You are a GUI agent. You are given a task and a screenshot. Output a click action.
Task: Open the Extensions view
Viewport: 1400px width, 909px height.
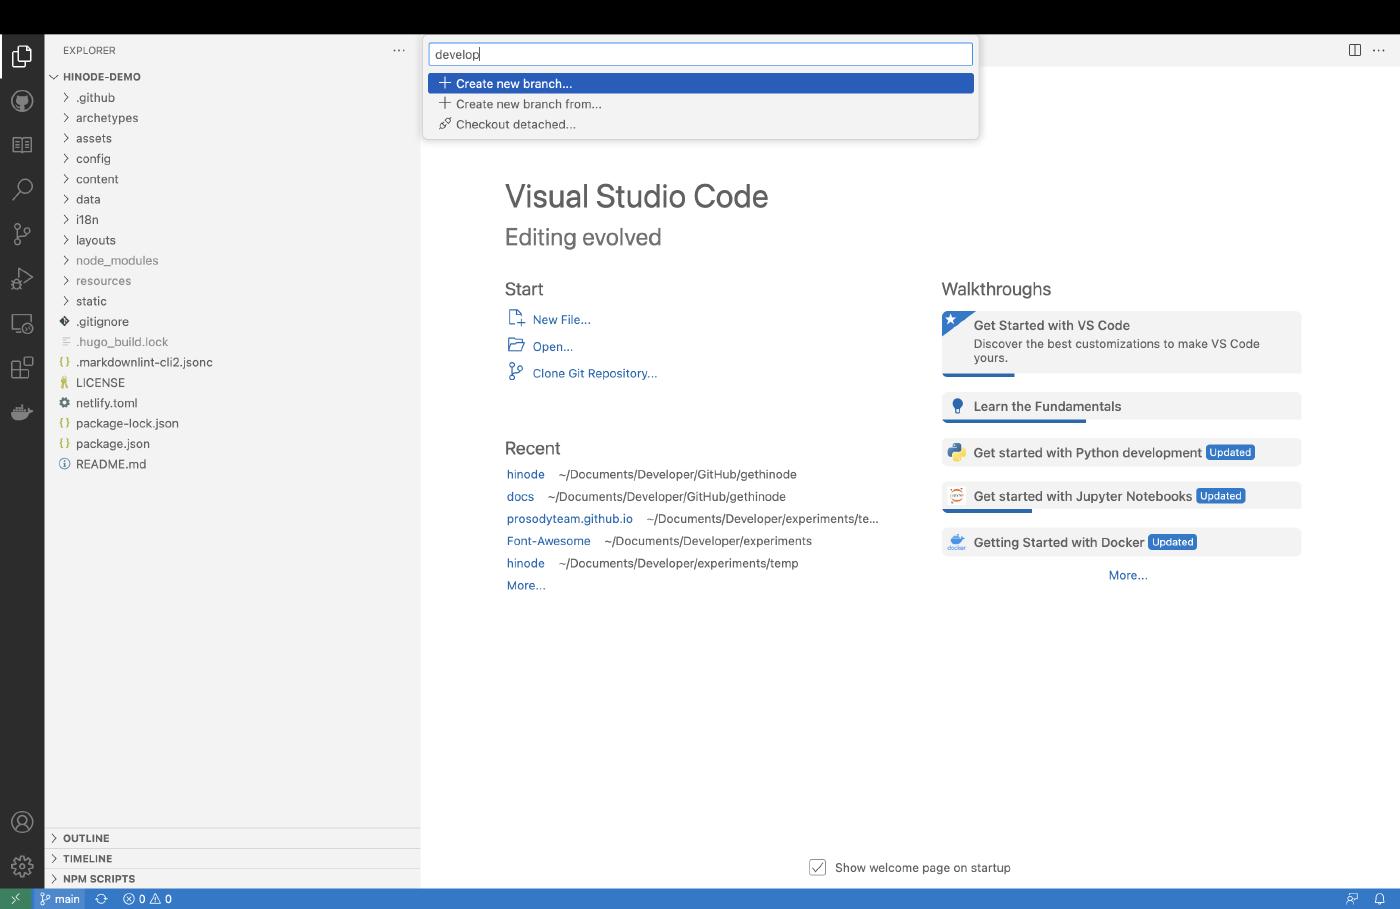[22, 368]
